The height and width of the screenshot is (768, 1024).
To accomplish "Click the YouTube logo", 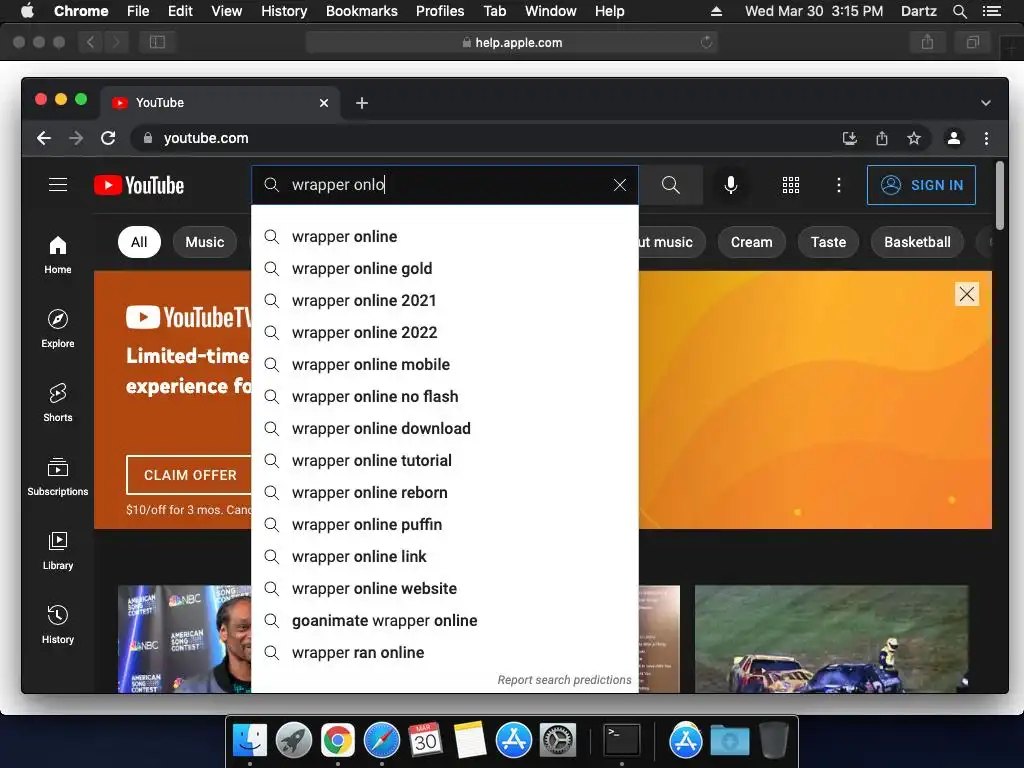I will point(139,185).
